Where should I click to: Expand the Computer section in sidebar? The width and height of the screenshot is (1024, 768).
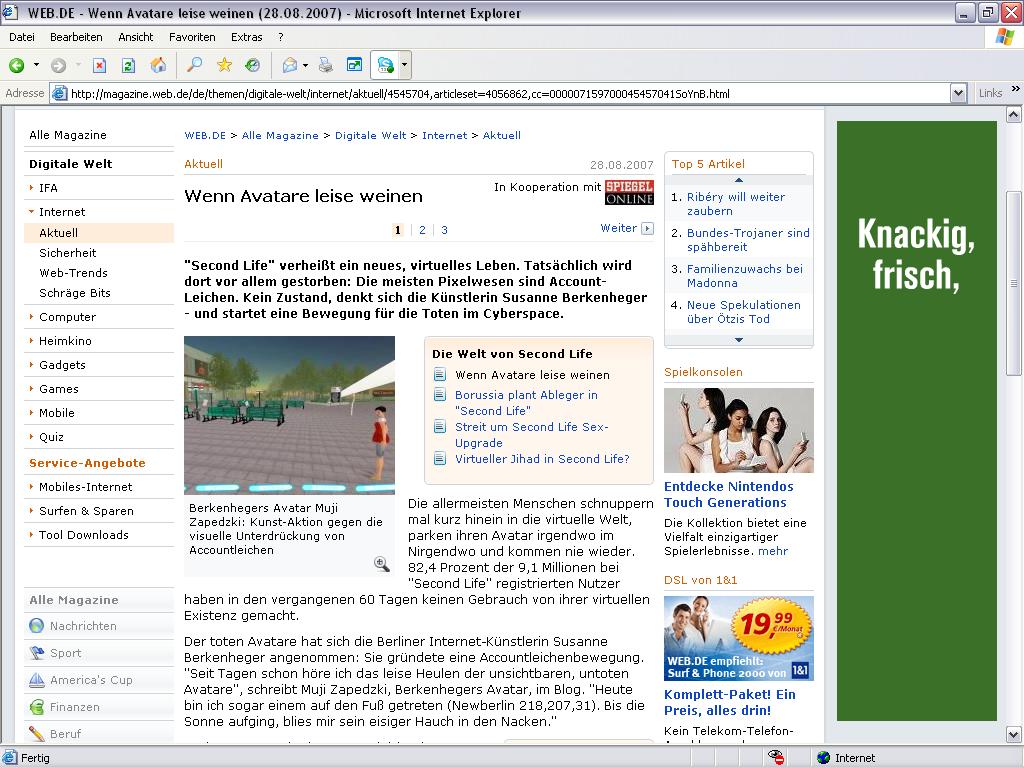67,317
